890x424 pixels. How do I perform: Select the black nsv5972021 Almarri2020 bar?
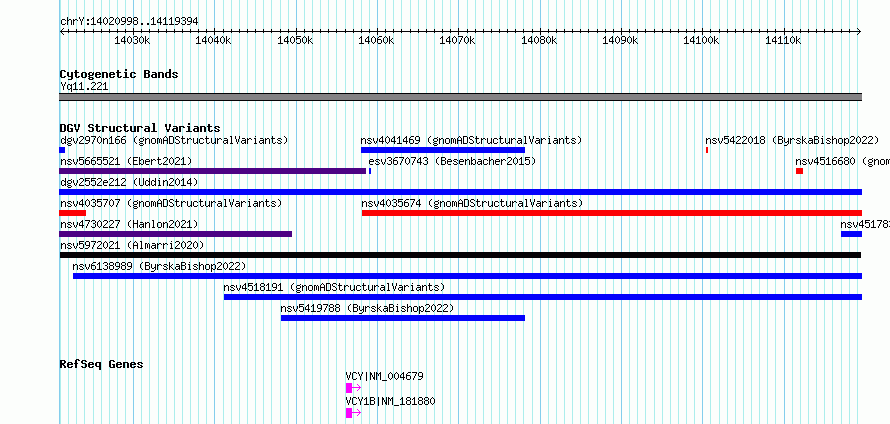(x=460, y=255)
